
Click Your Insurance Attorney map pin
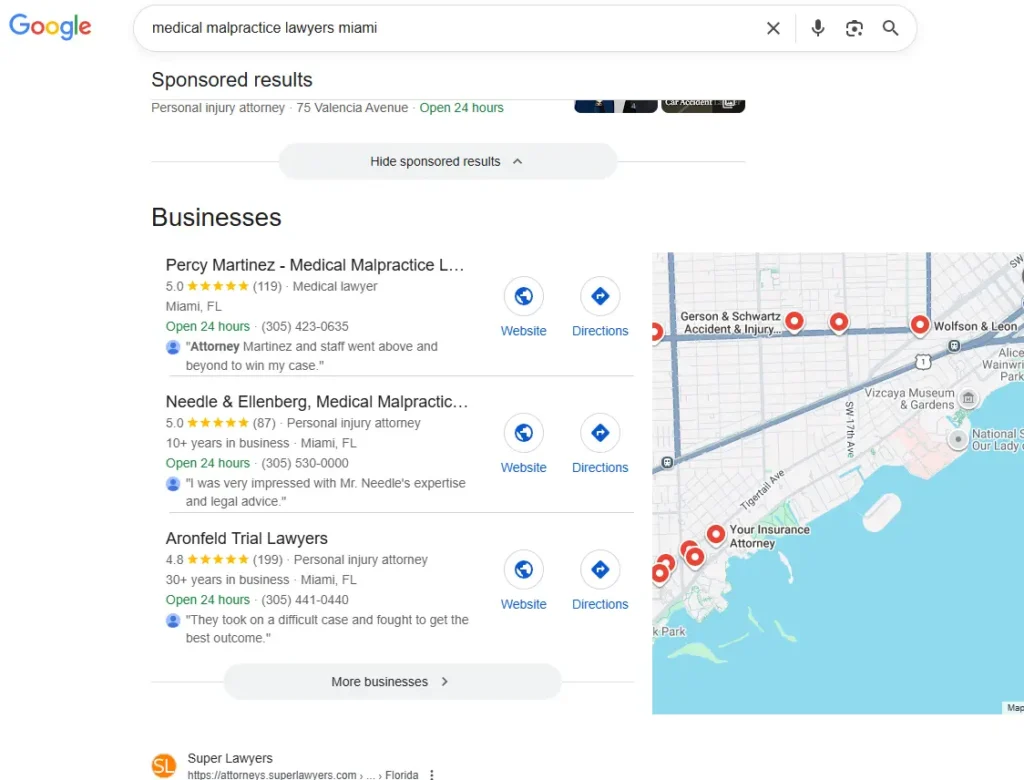coord(715,534)
